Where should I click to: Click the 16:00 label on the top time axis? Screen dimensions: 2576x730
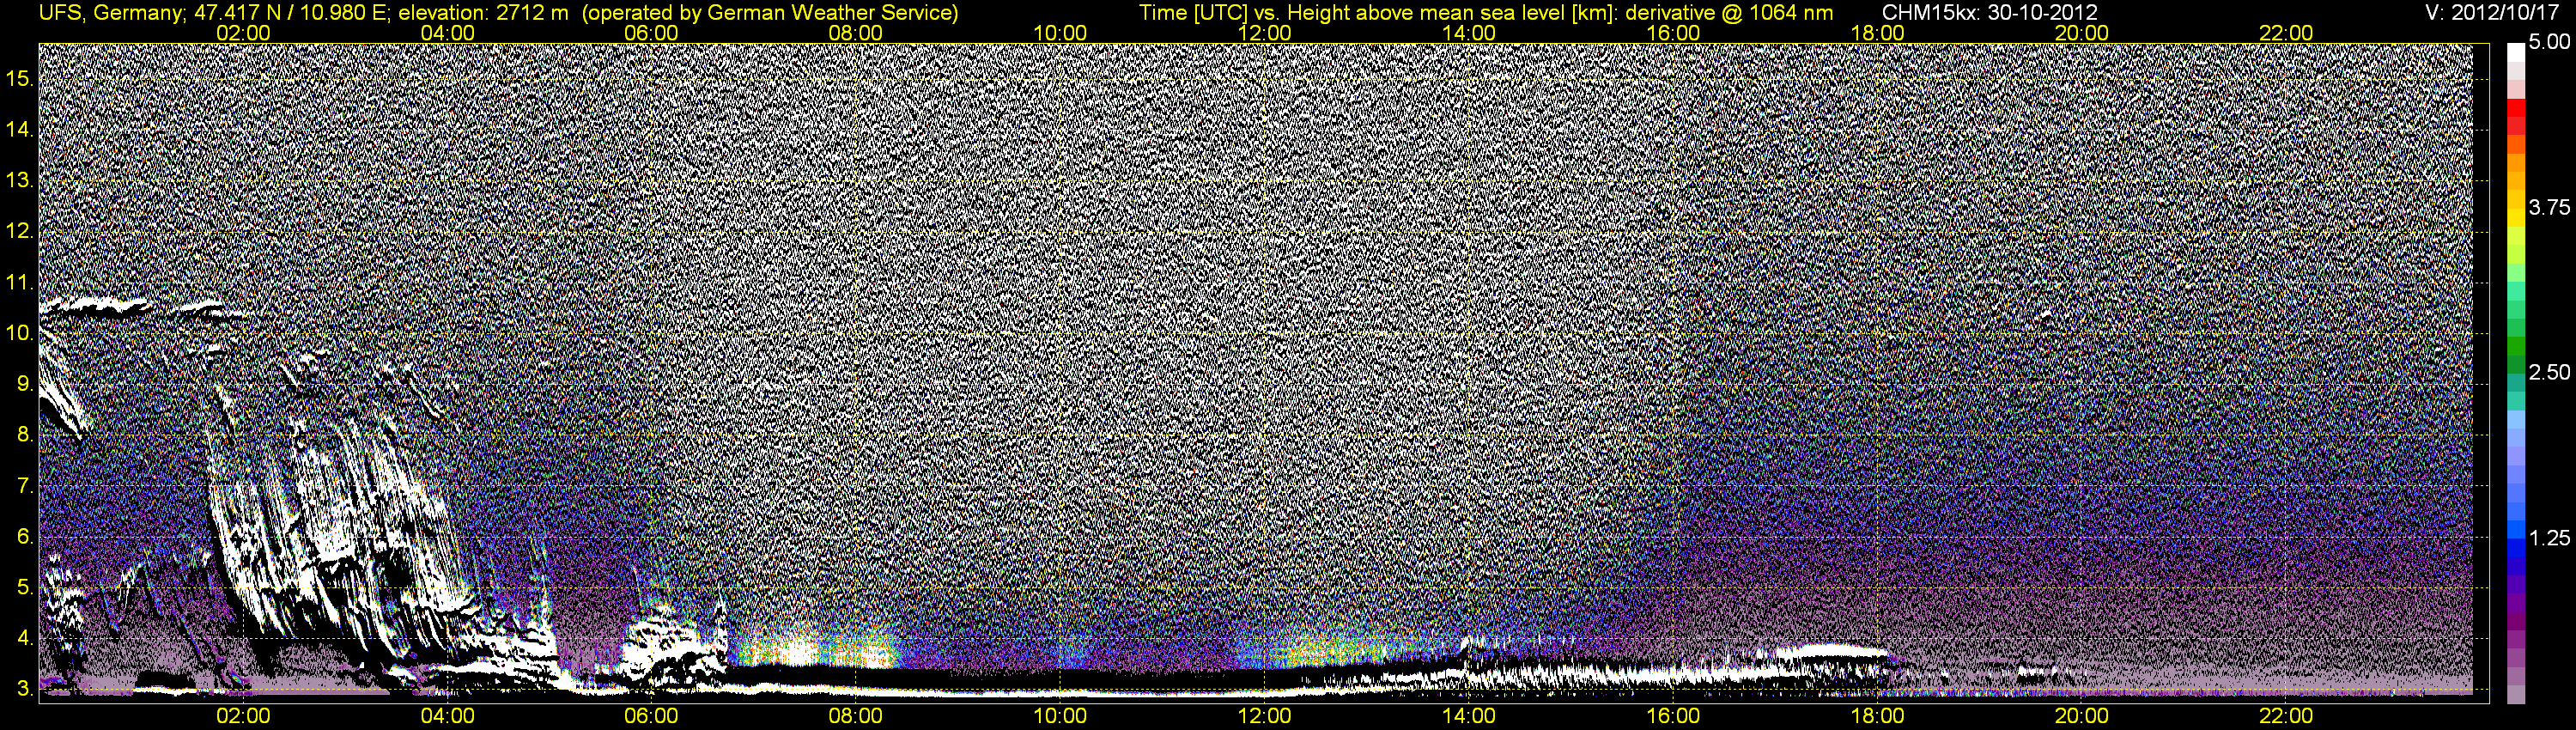(x=1673, y=33)
